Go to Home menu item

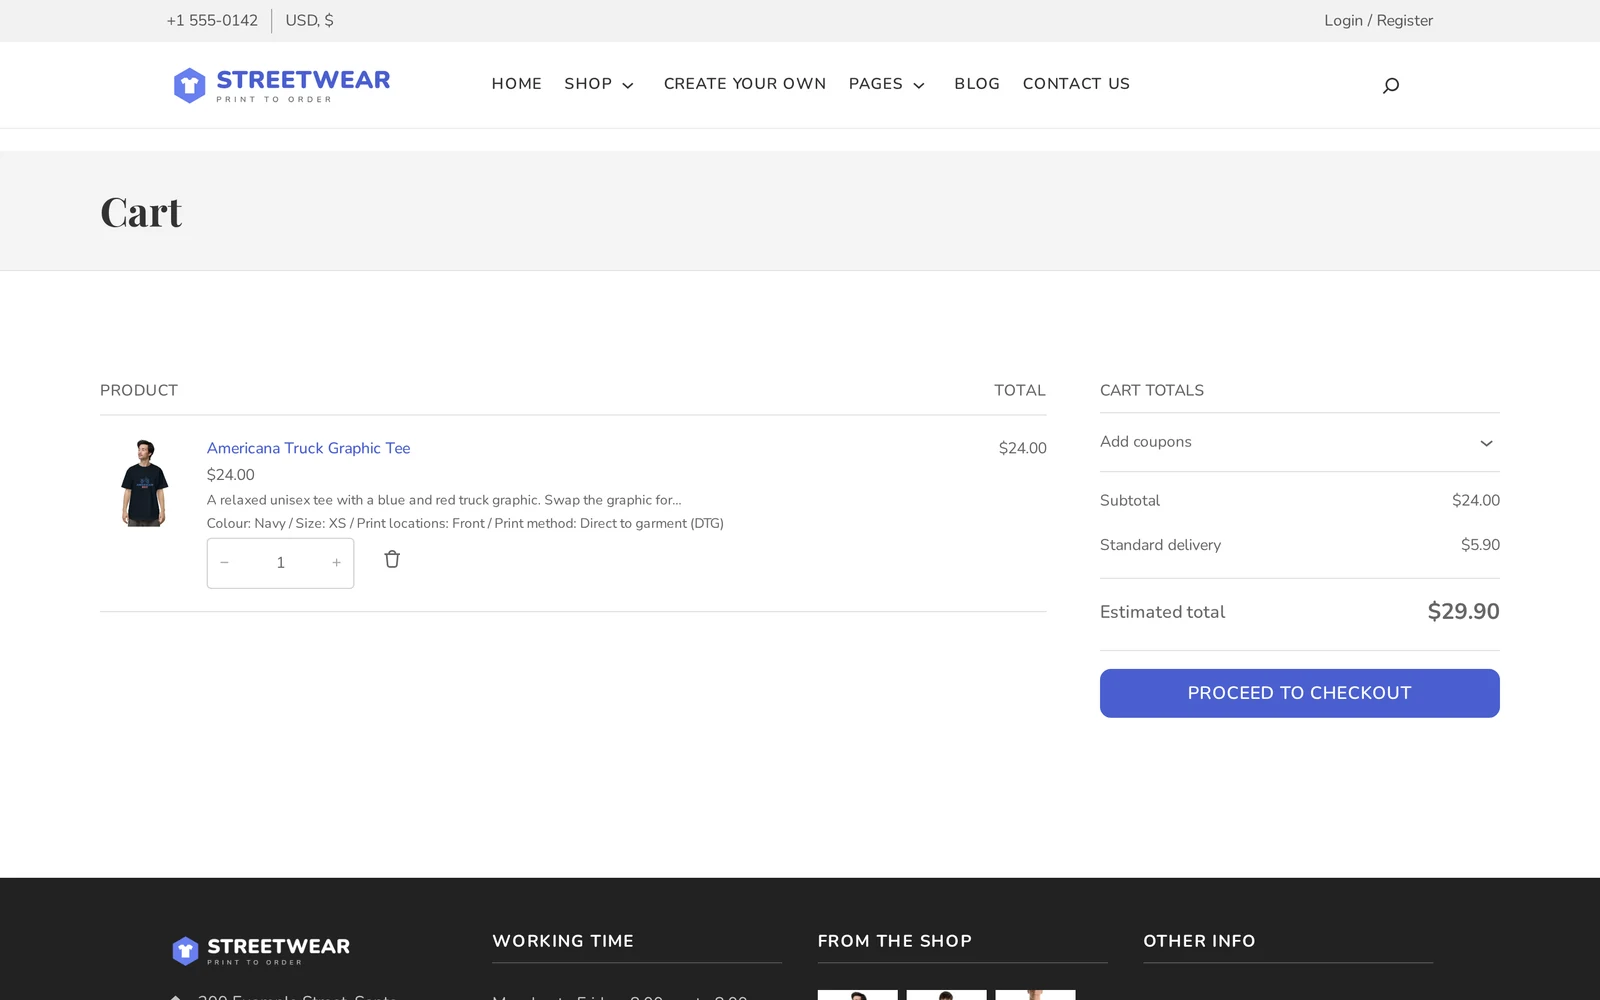point(516,84)
